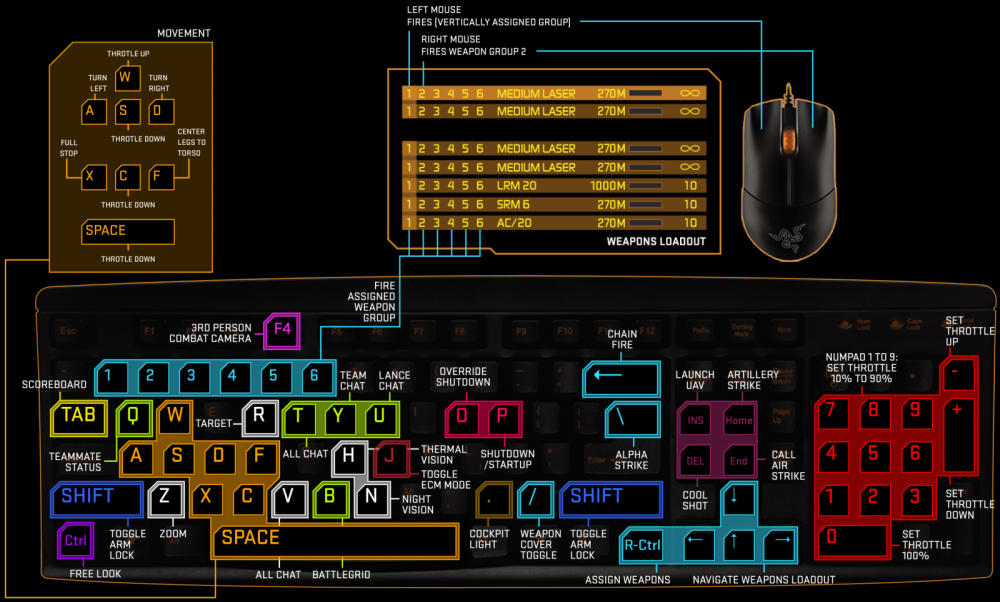Viewport: 1000px width, 602px height.
Task: Click the blue SHIFT key beside the slash key
Action: click(611, 499)
